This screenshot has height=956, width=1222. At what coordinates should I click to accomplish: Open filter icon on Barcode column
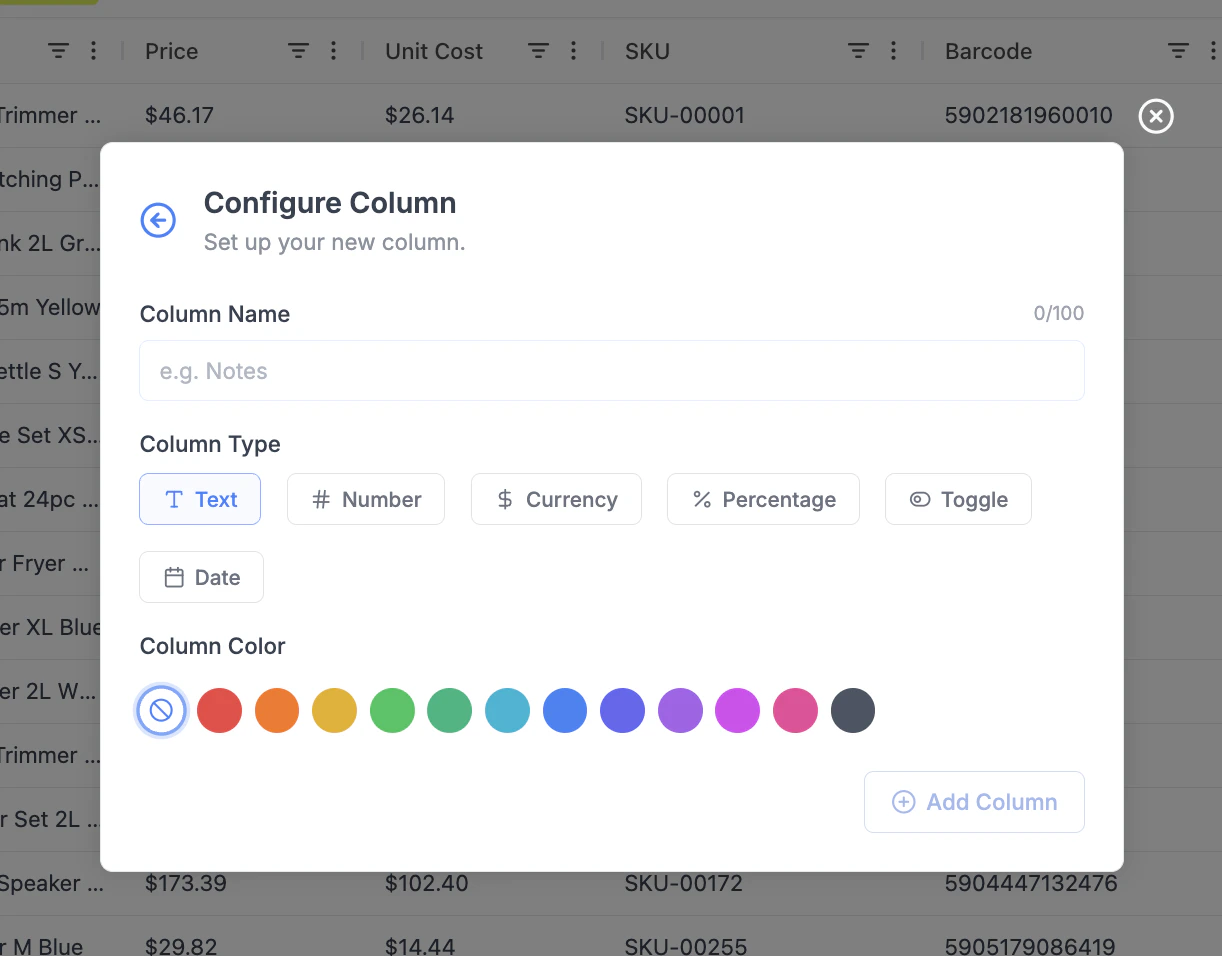coord(1179,51)
